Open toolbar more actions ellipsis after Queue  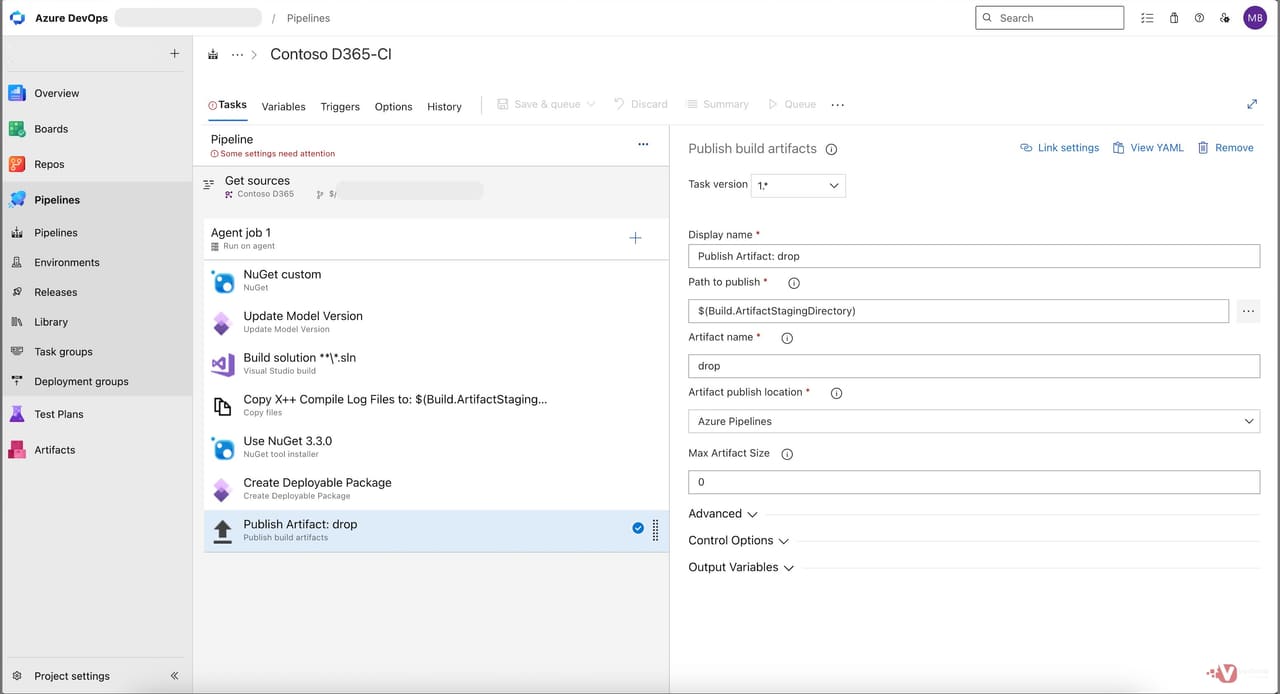838,104
